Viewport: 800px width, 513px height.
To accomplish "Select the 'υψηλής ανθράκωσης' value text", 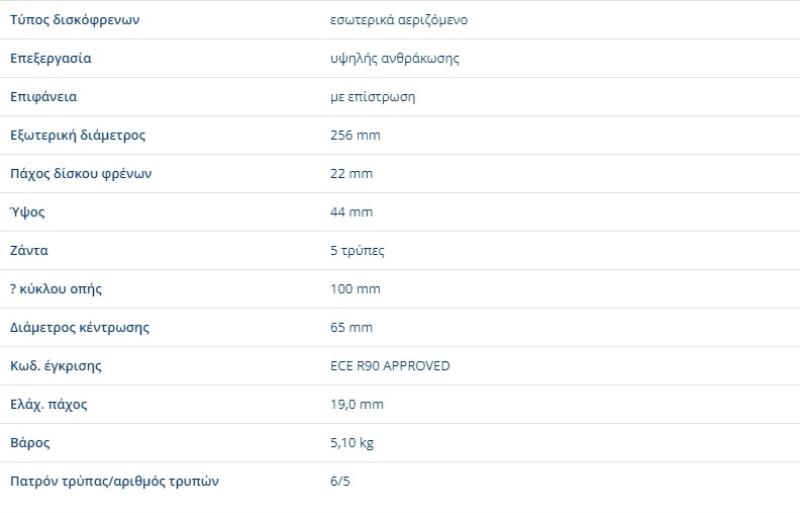I will 394,58.
